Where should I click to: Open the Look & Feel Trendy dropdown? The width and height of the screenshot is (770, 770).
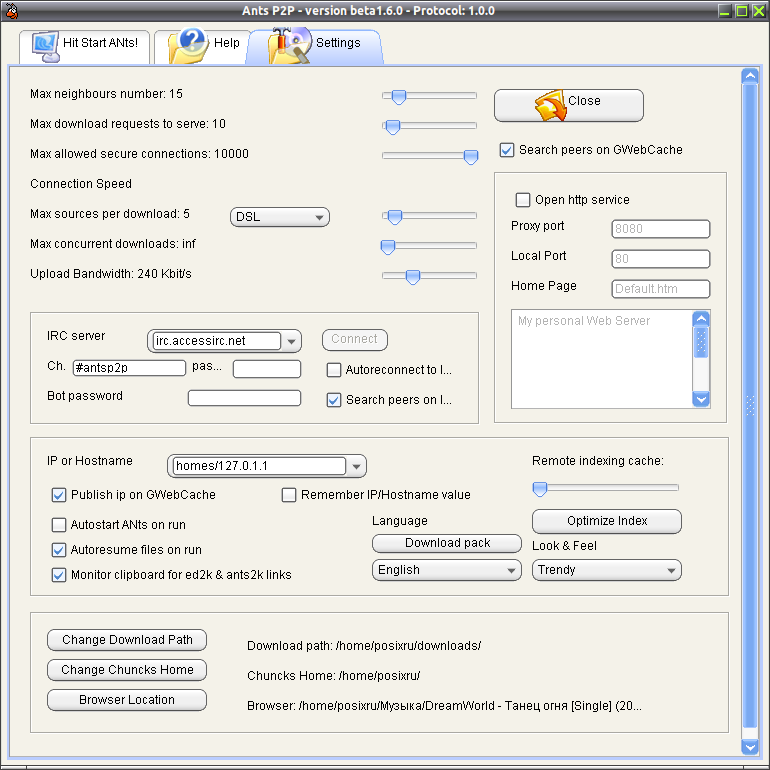tap(606, 570)
